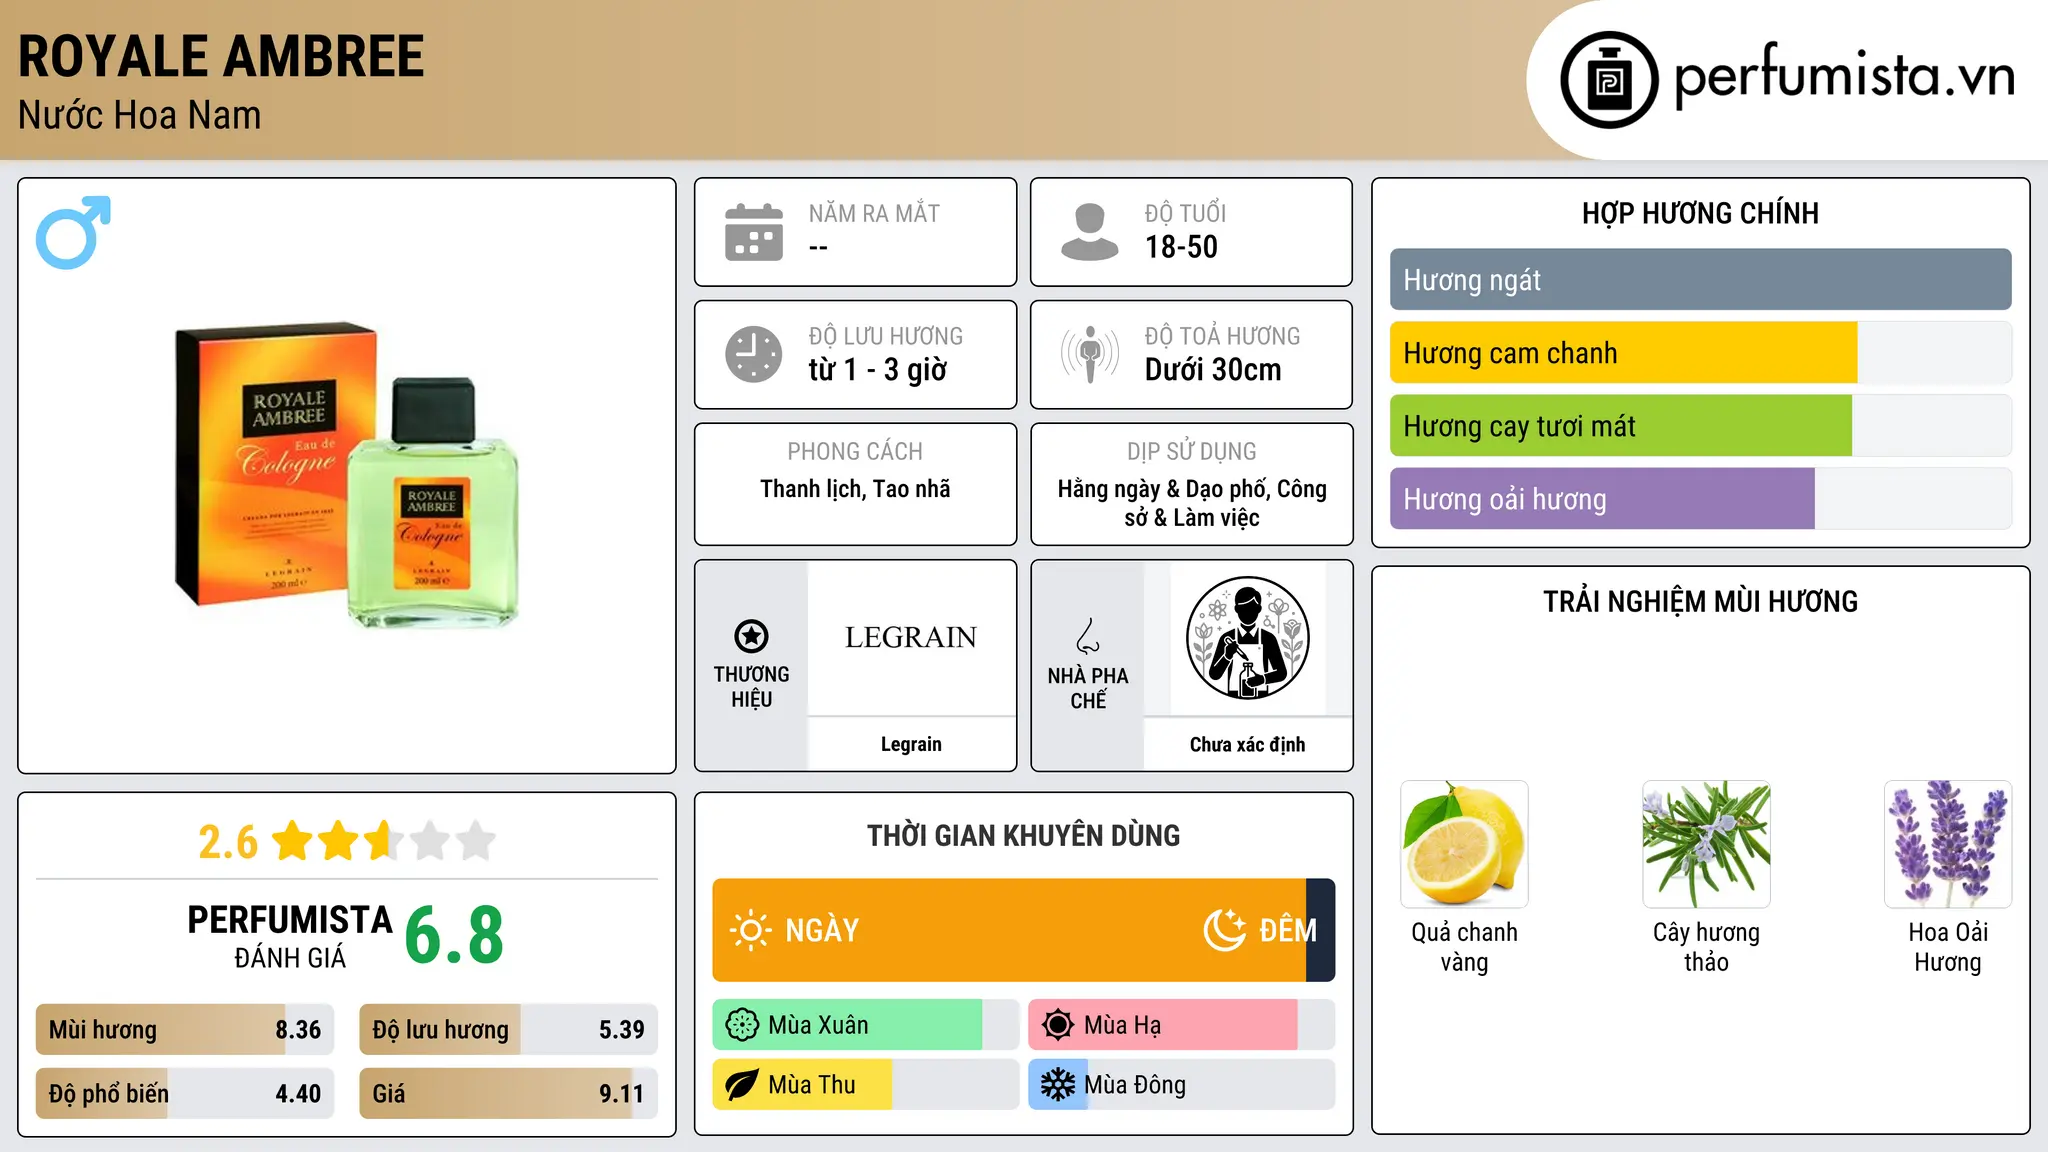Click the Mùa Hạ season bar
The image size is (2048, 1152).
(1182, 1025)
